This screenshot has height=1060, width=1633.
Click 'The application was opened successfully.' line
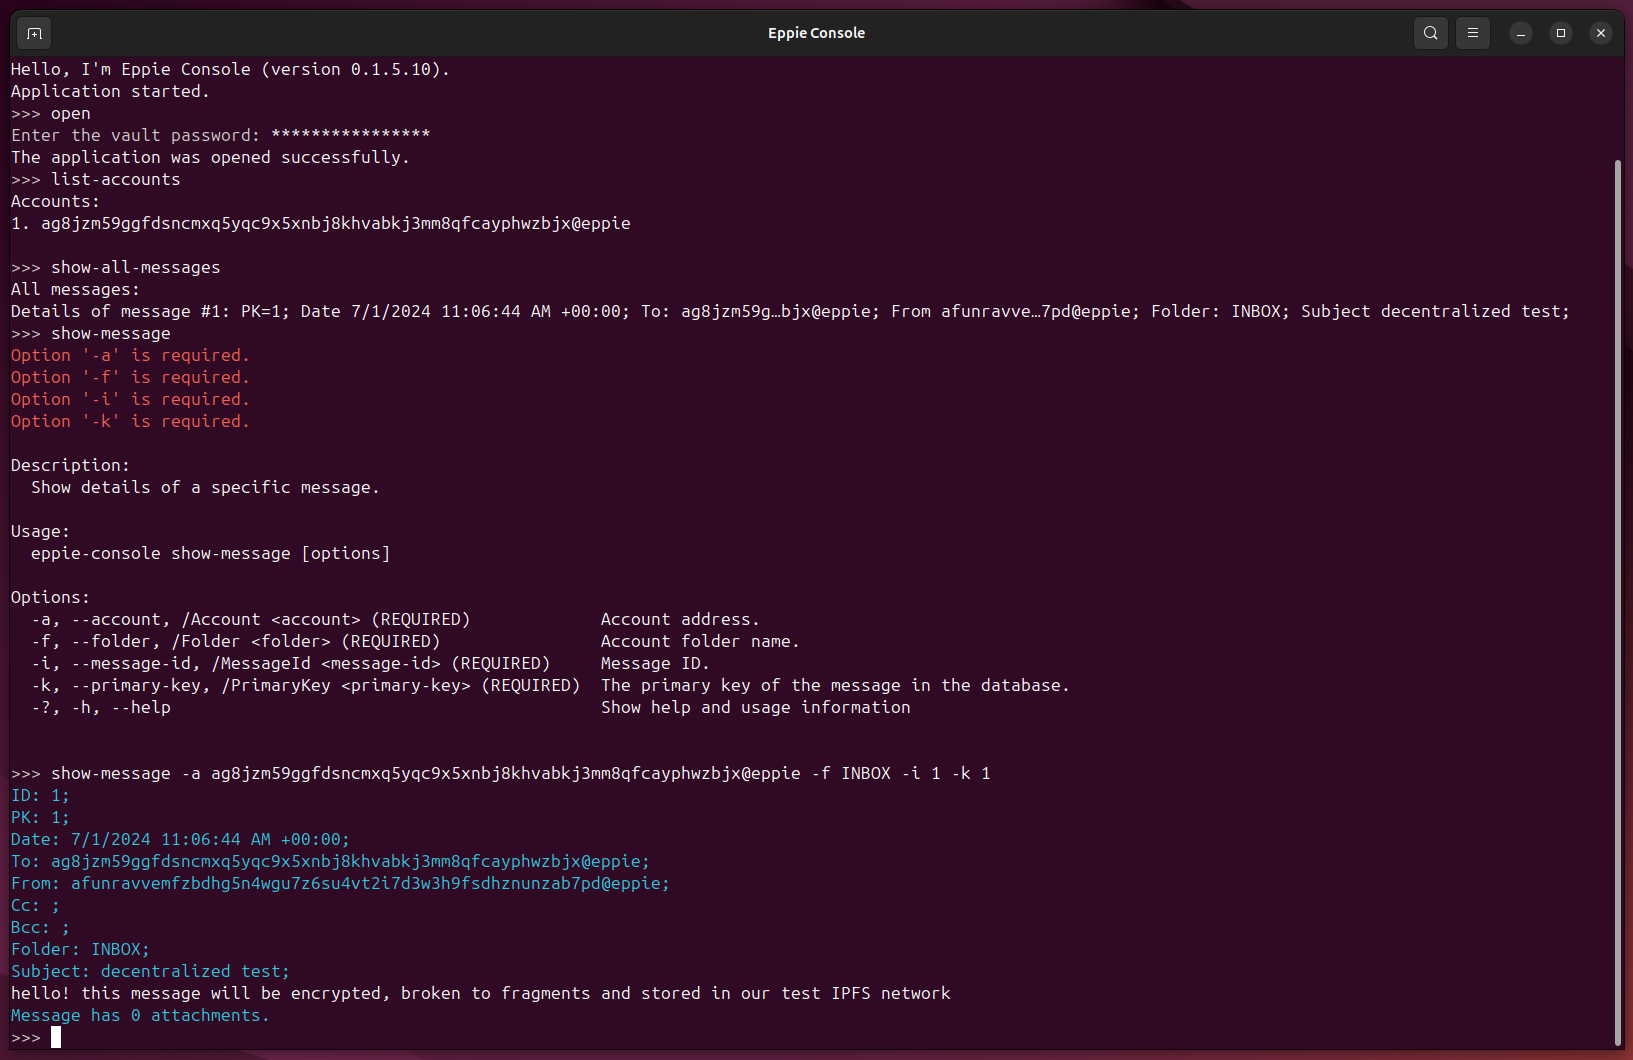210,157
